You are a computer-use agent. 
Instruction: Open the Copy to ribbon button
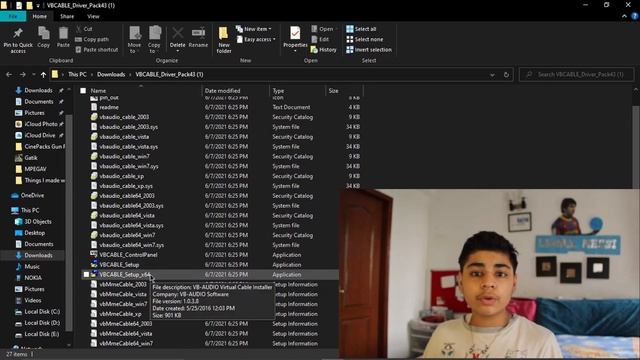[x=154, y=40]
